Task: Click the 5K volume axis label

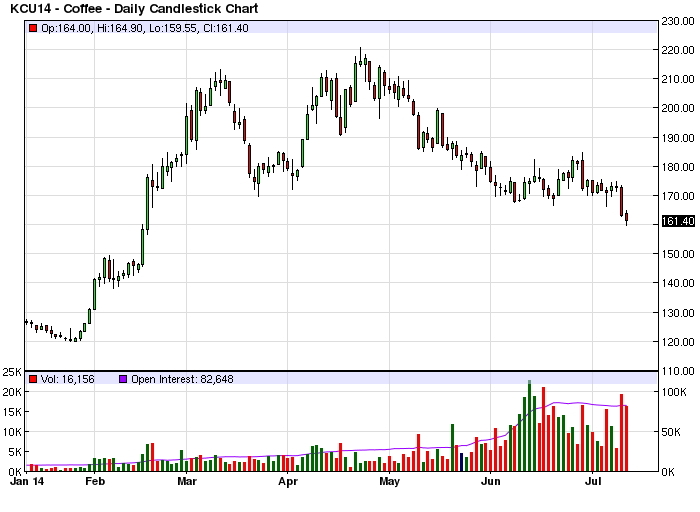Action: [15, 452]
